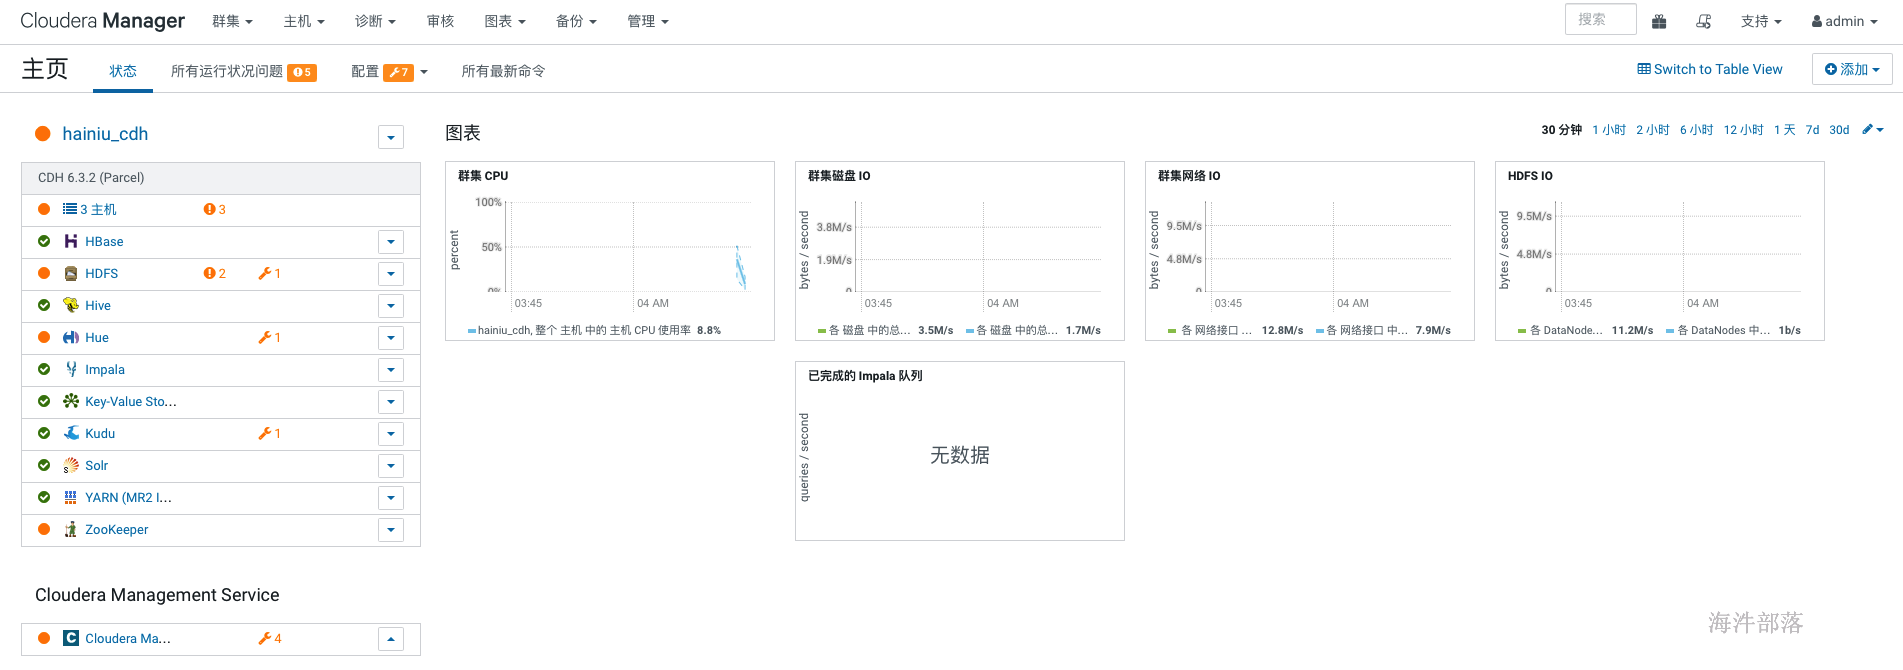
Task: Click the ZooKeeper orange health status icon
Action: (44, 529)
